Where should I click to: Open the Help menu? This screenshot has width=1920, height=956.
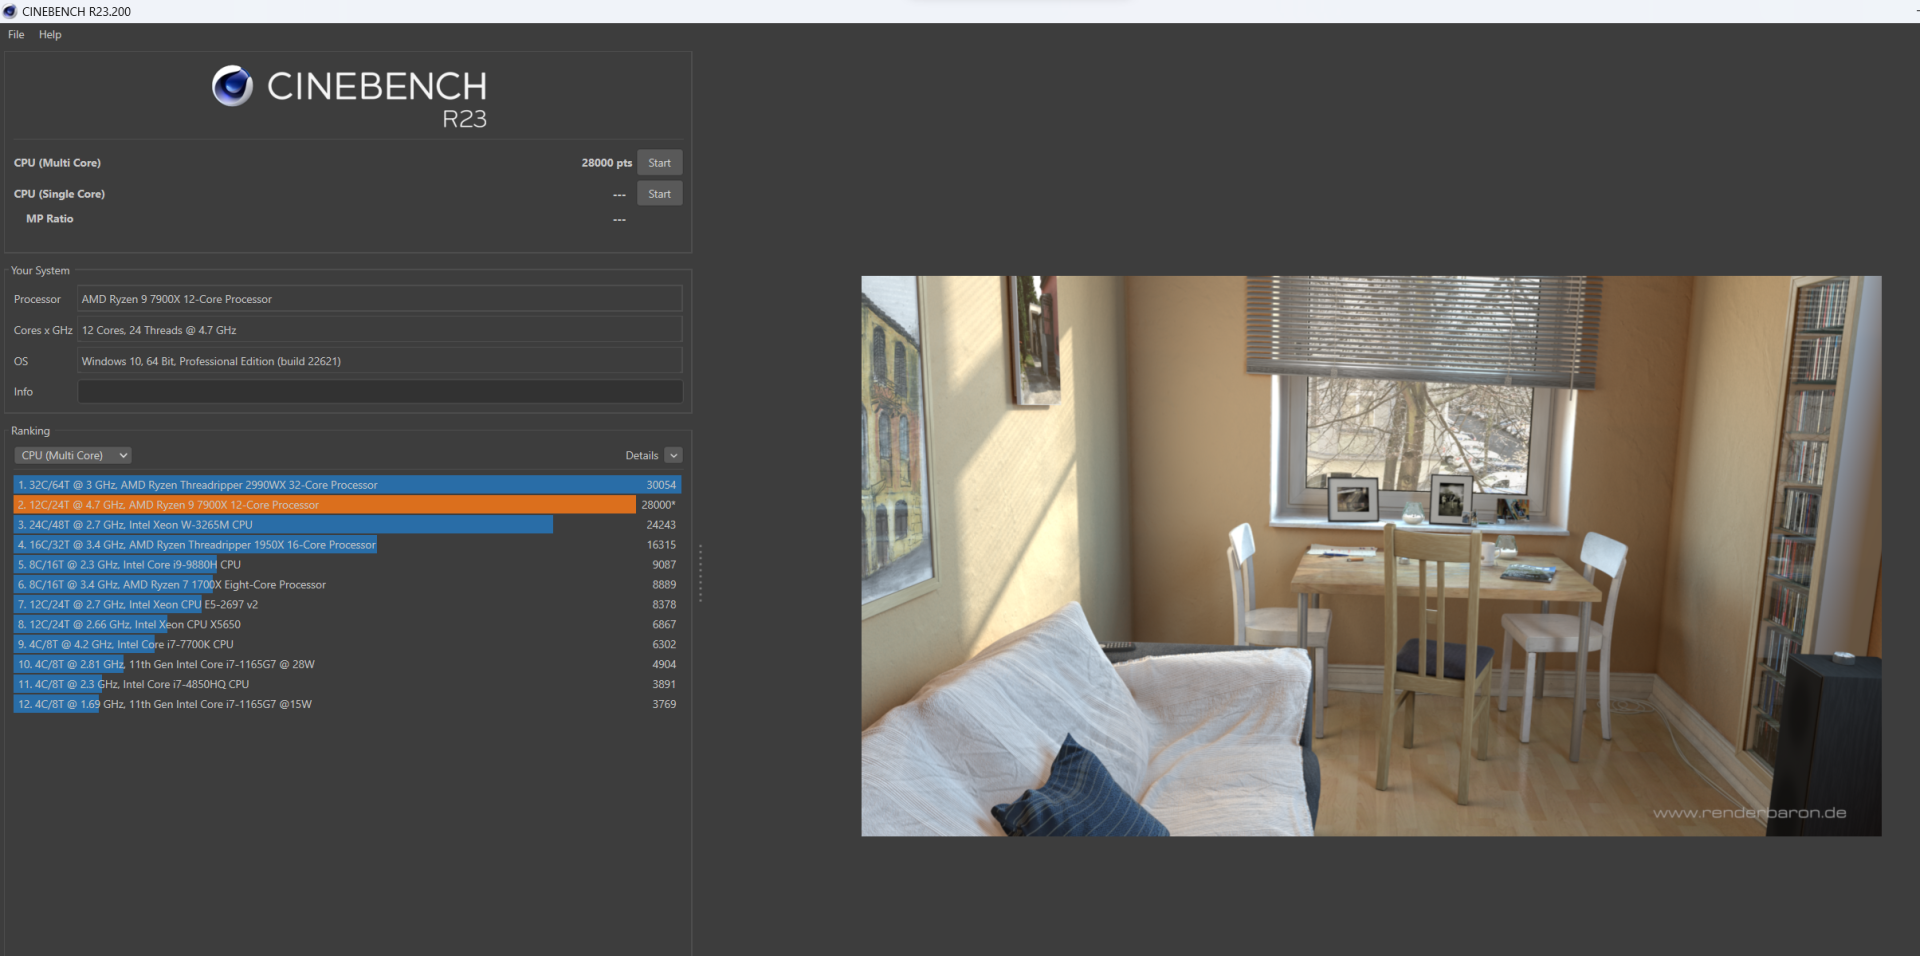(50, 34)
